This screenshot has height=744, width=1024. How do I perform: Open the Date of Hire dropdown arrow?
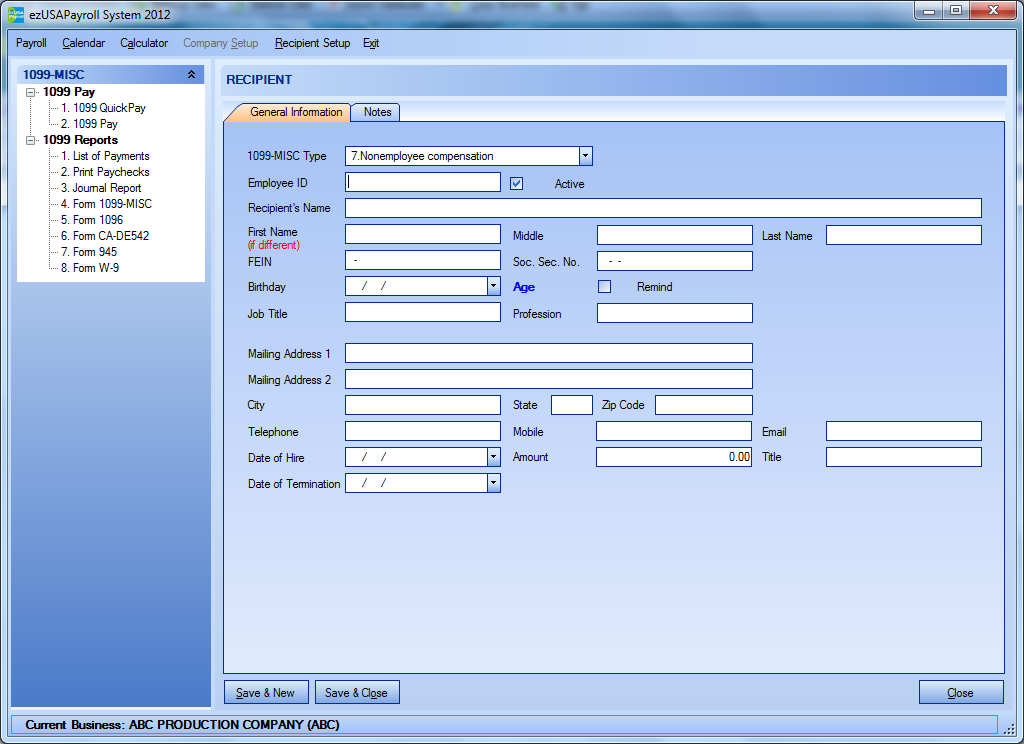(492, 457)
